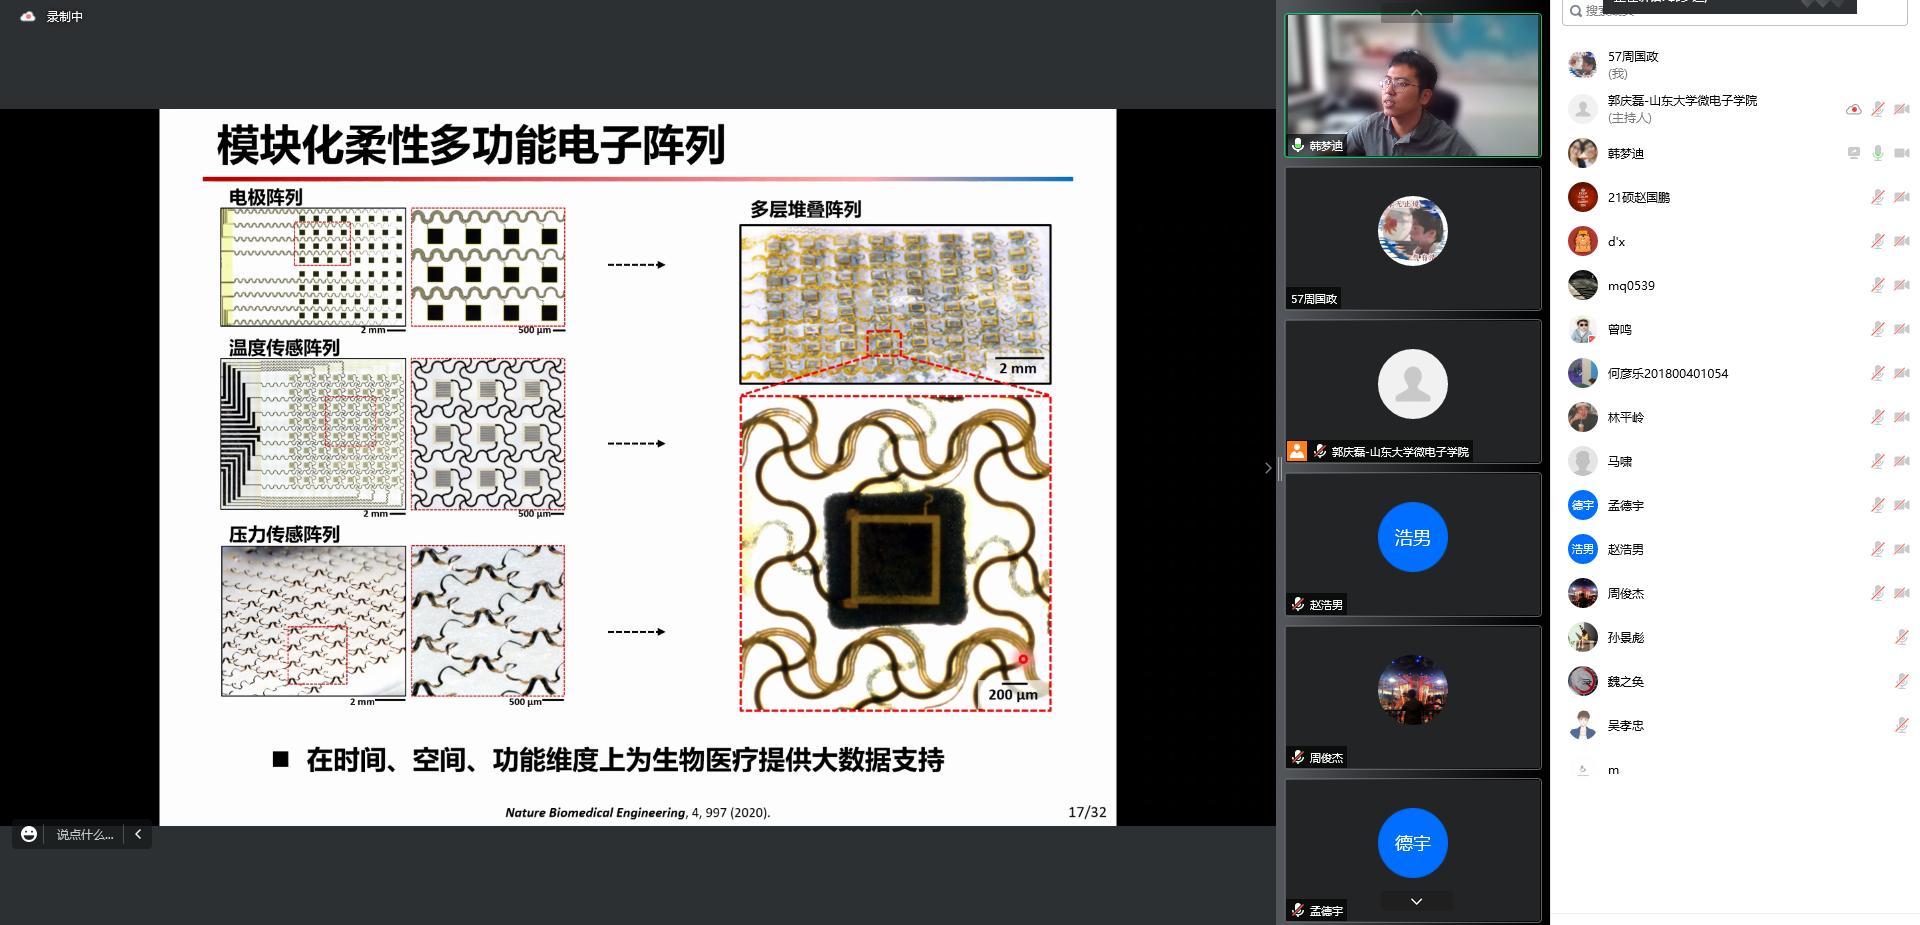Click the 说点什么 chat prompt
The width and height of the screenshot is (1920, 925).
tap(84, 834)
